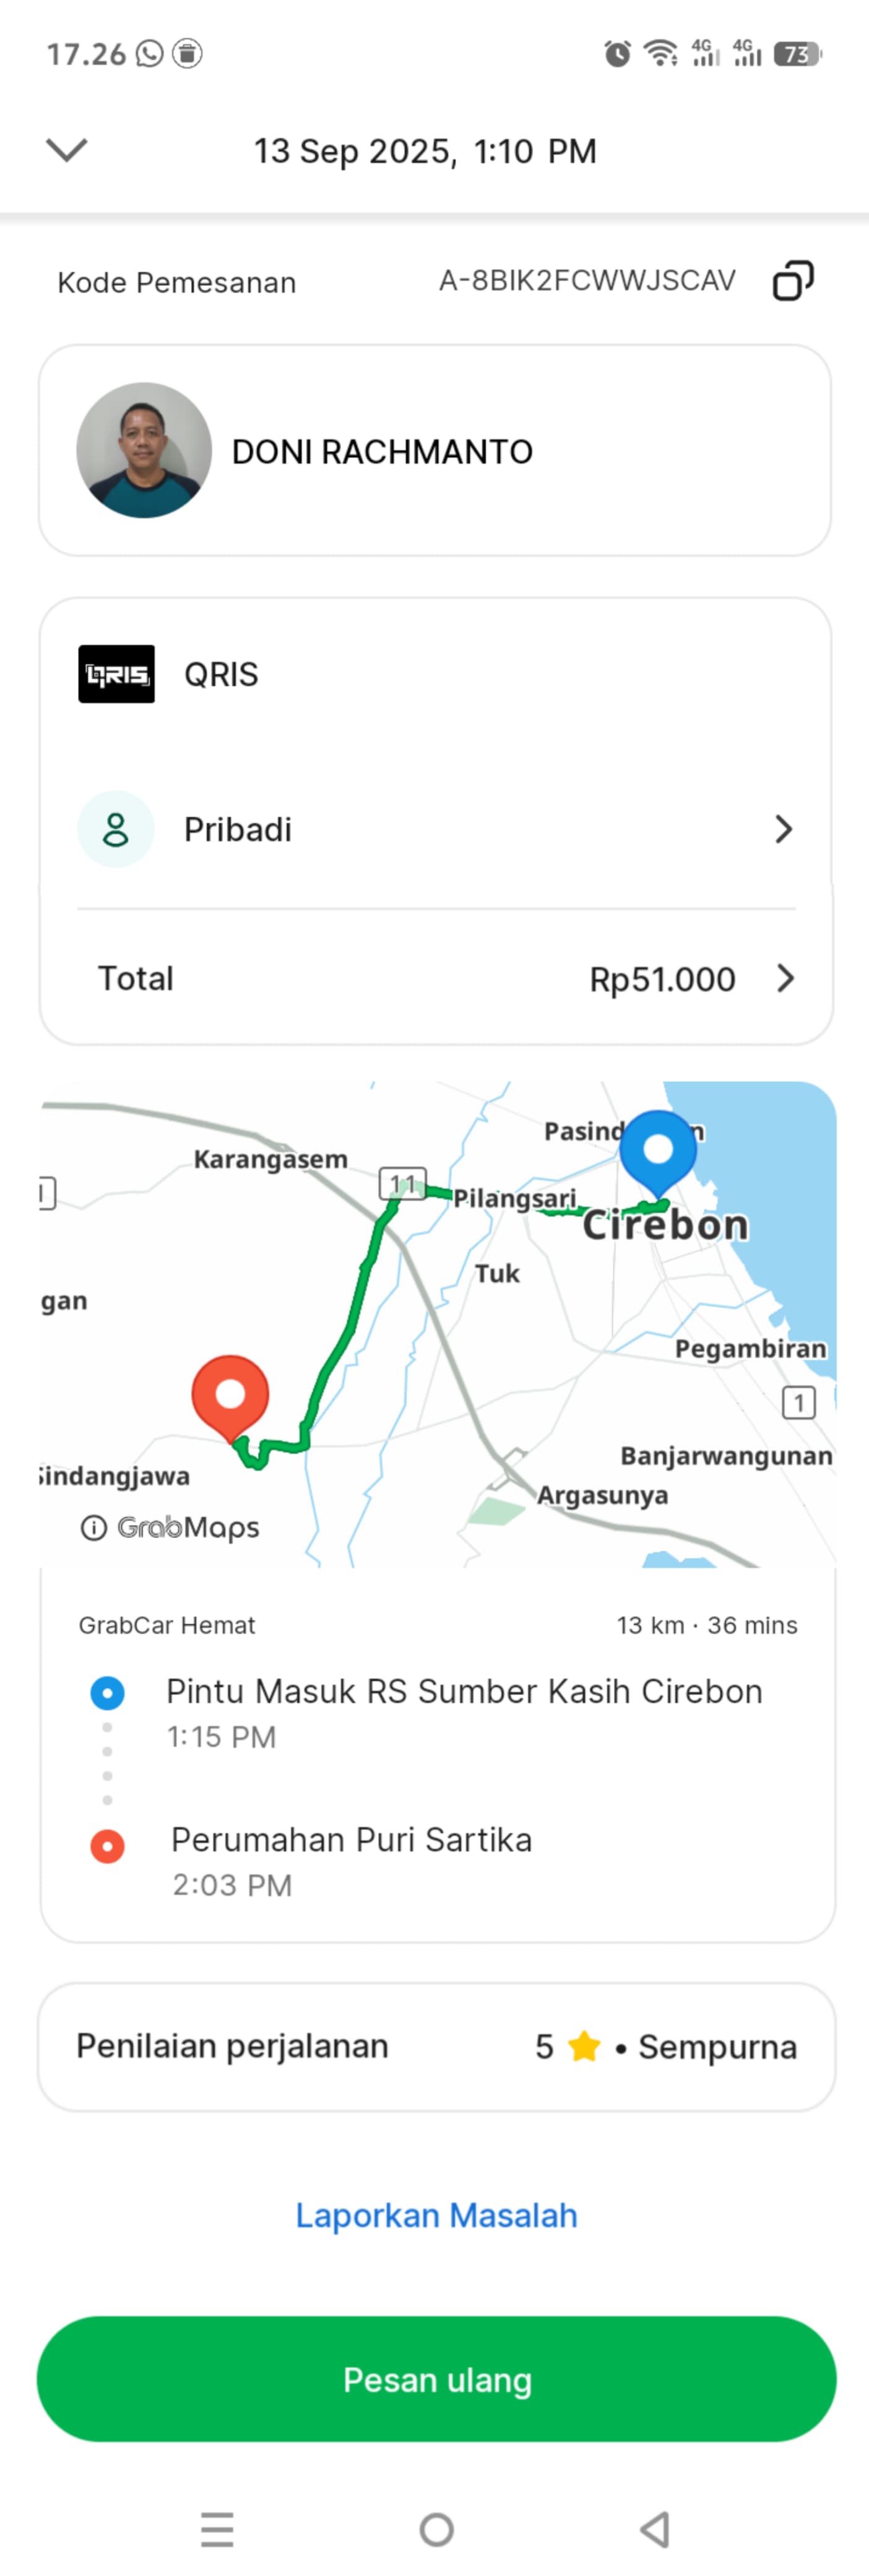Open the driver's profile photo
The width and height of the screenshot is (869, 2576).
coord(144,450)
